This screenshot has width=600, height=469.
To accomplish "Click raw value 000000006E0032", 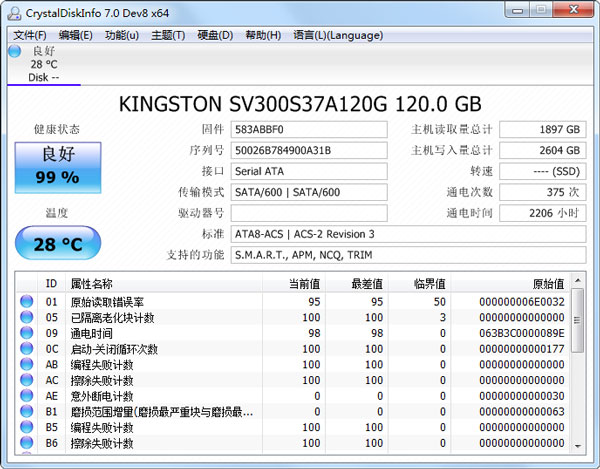I will click(x=522, y=302).
